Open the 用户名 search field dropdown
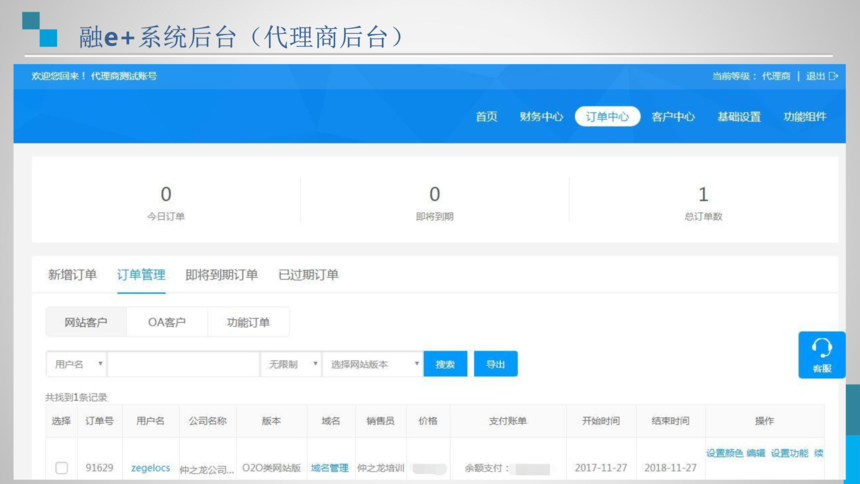 click(76, 365)
